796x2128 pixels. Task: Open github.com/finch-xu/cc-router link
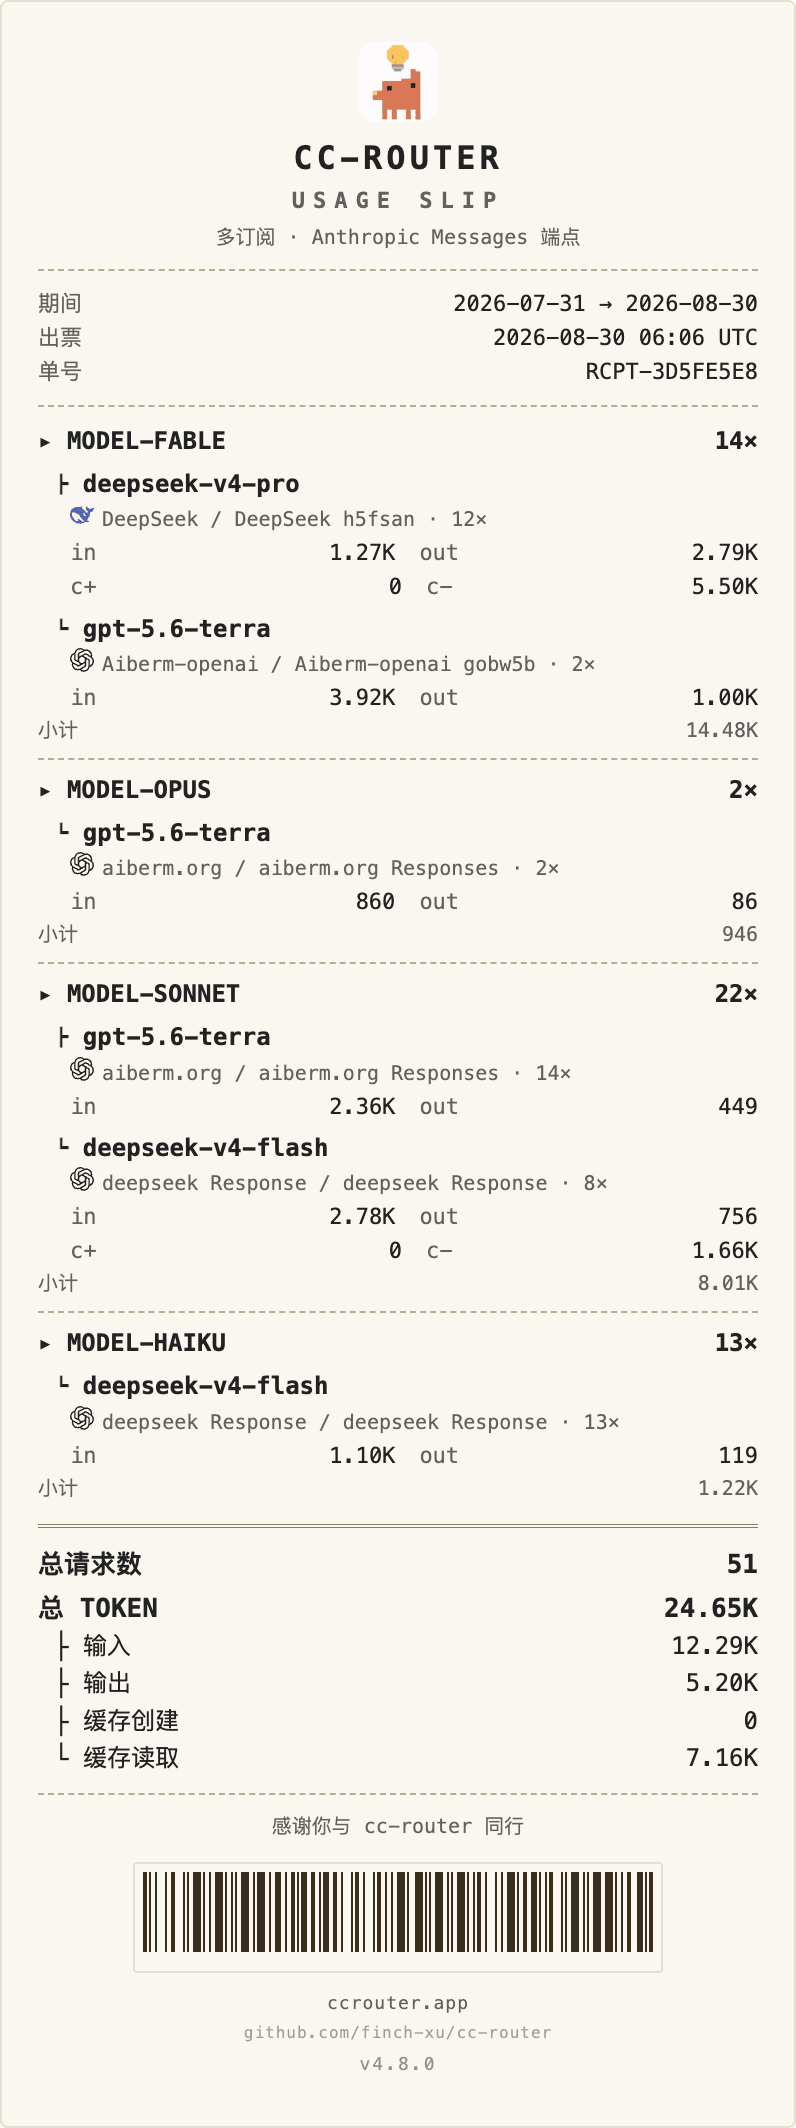pos(398,2033)
